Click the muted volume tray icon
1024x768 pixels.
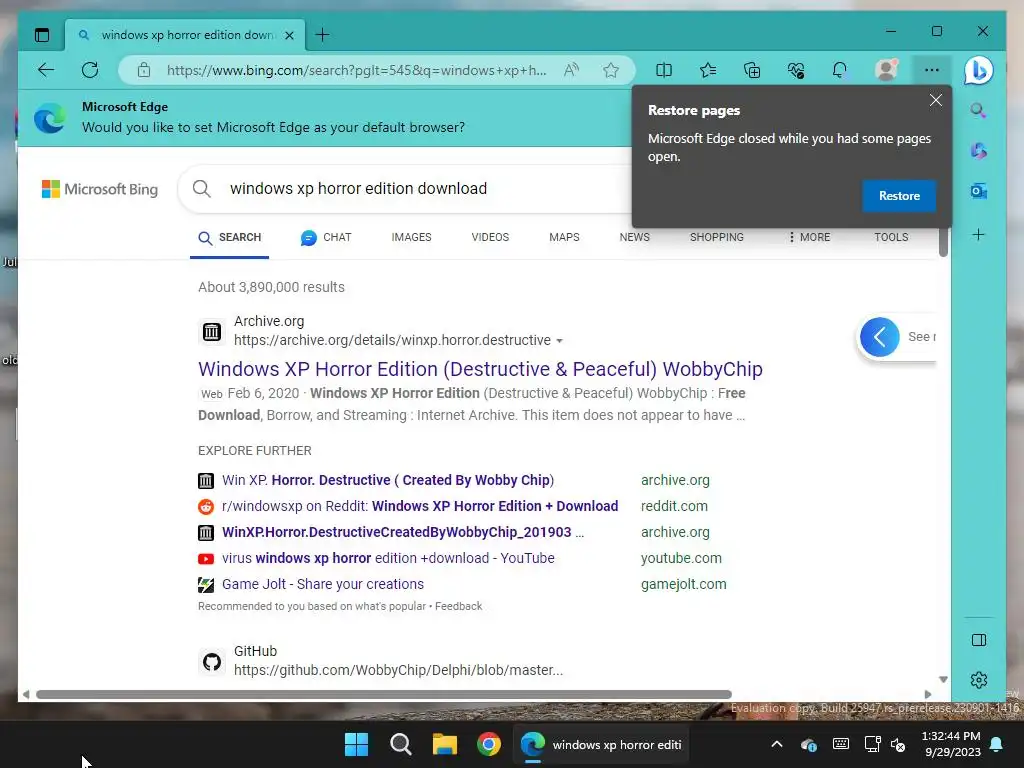tap(899, 744)
